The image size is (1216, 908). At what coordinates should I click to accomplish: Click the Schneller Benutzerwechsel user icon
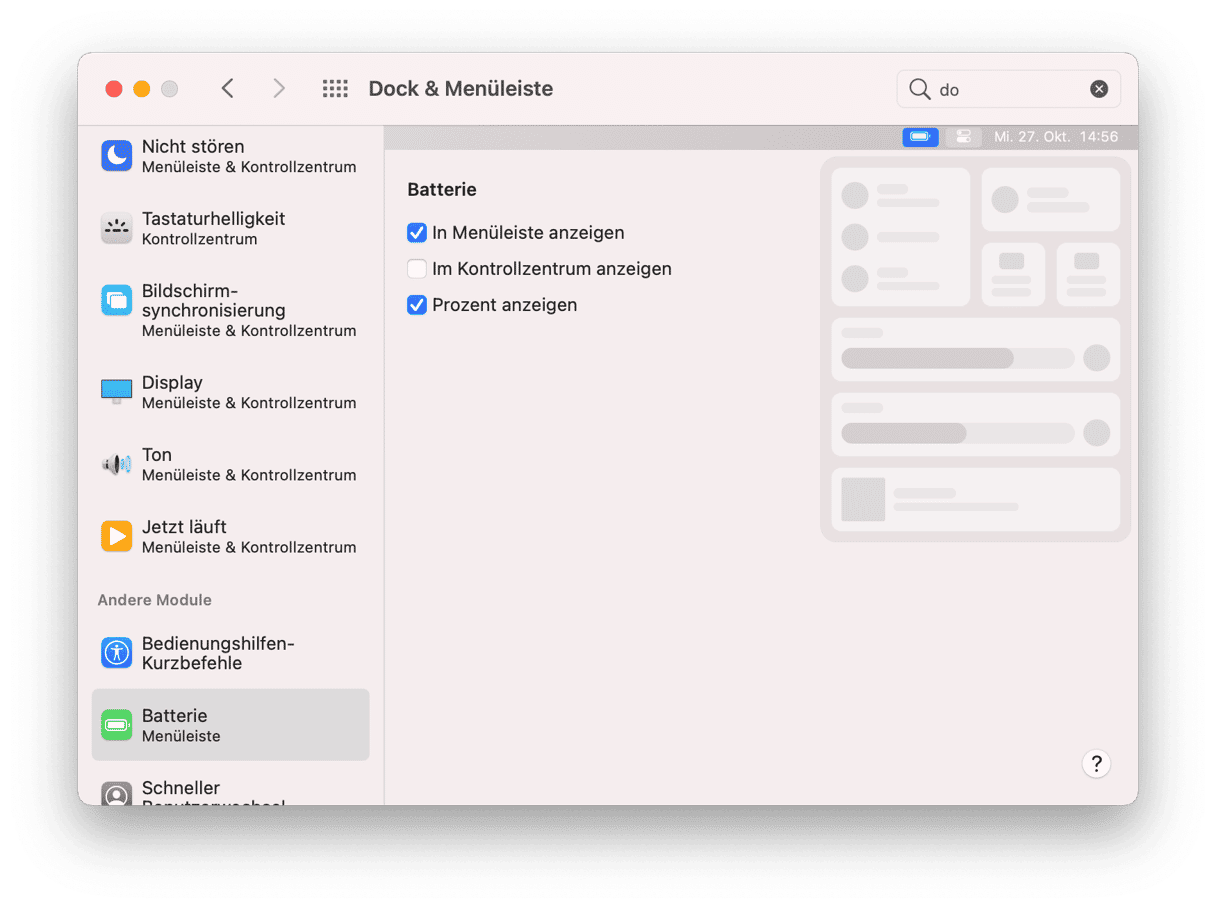click(x=117, y=793)
